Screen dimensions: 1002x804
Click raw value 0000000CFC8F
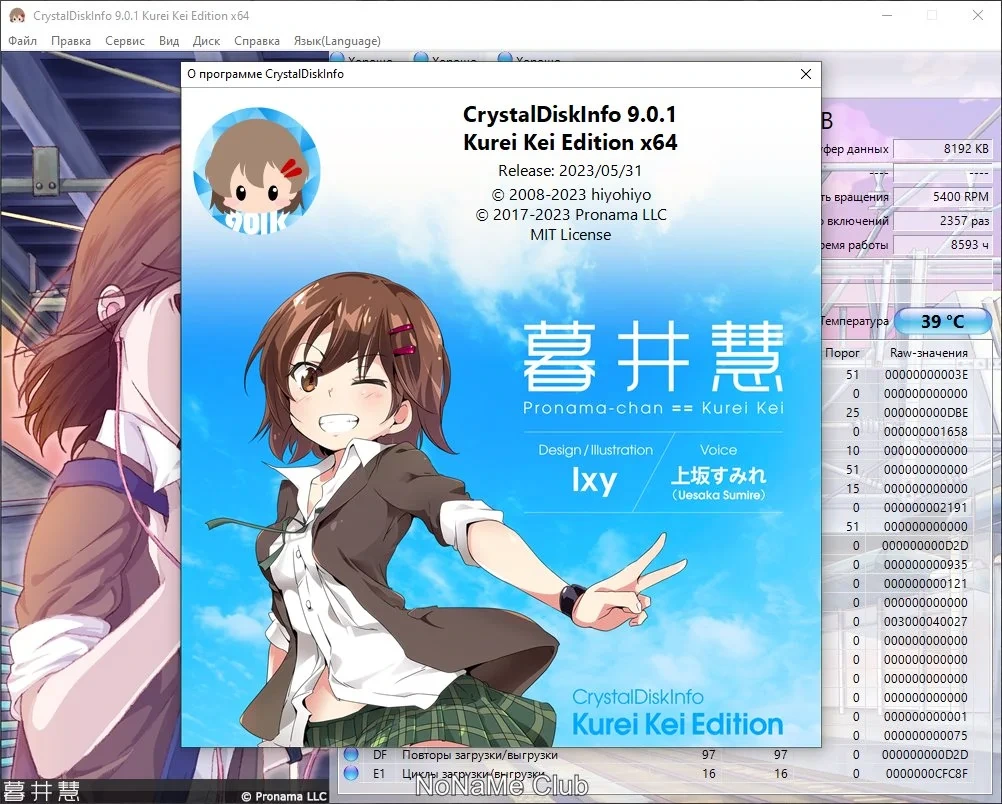[x=926, y=773]
